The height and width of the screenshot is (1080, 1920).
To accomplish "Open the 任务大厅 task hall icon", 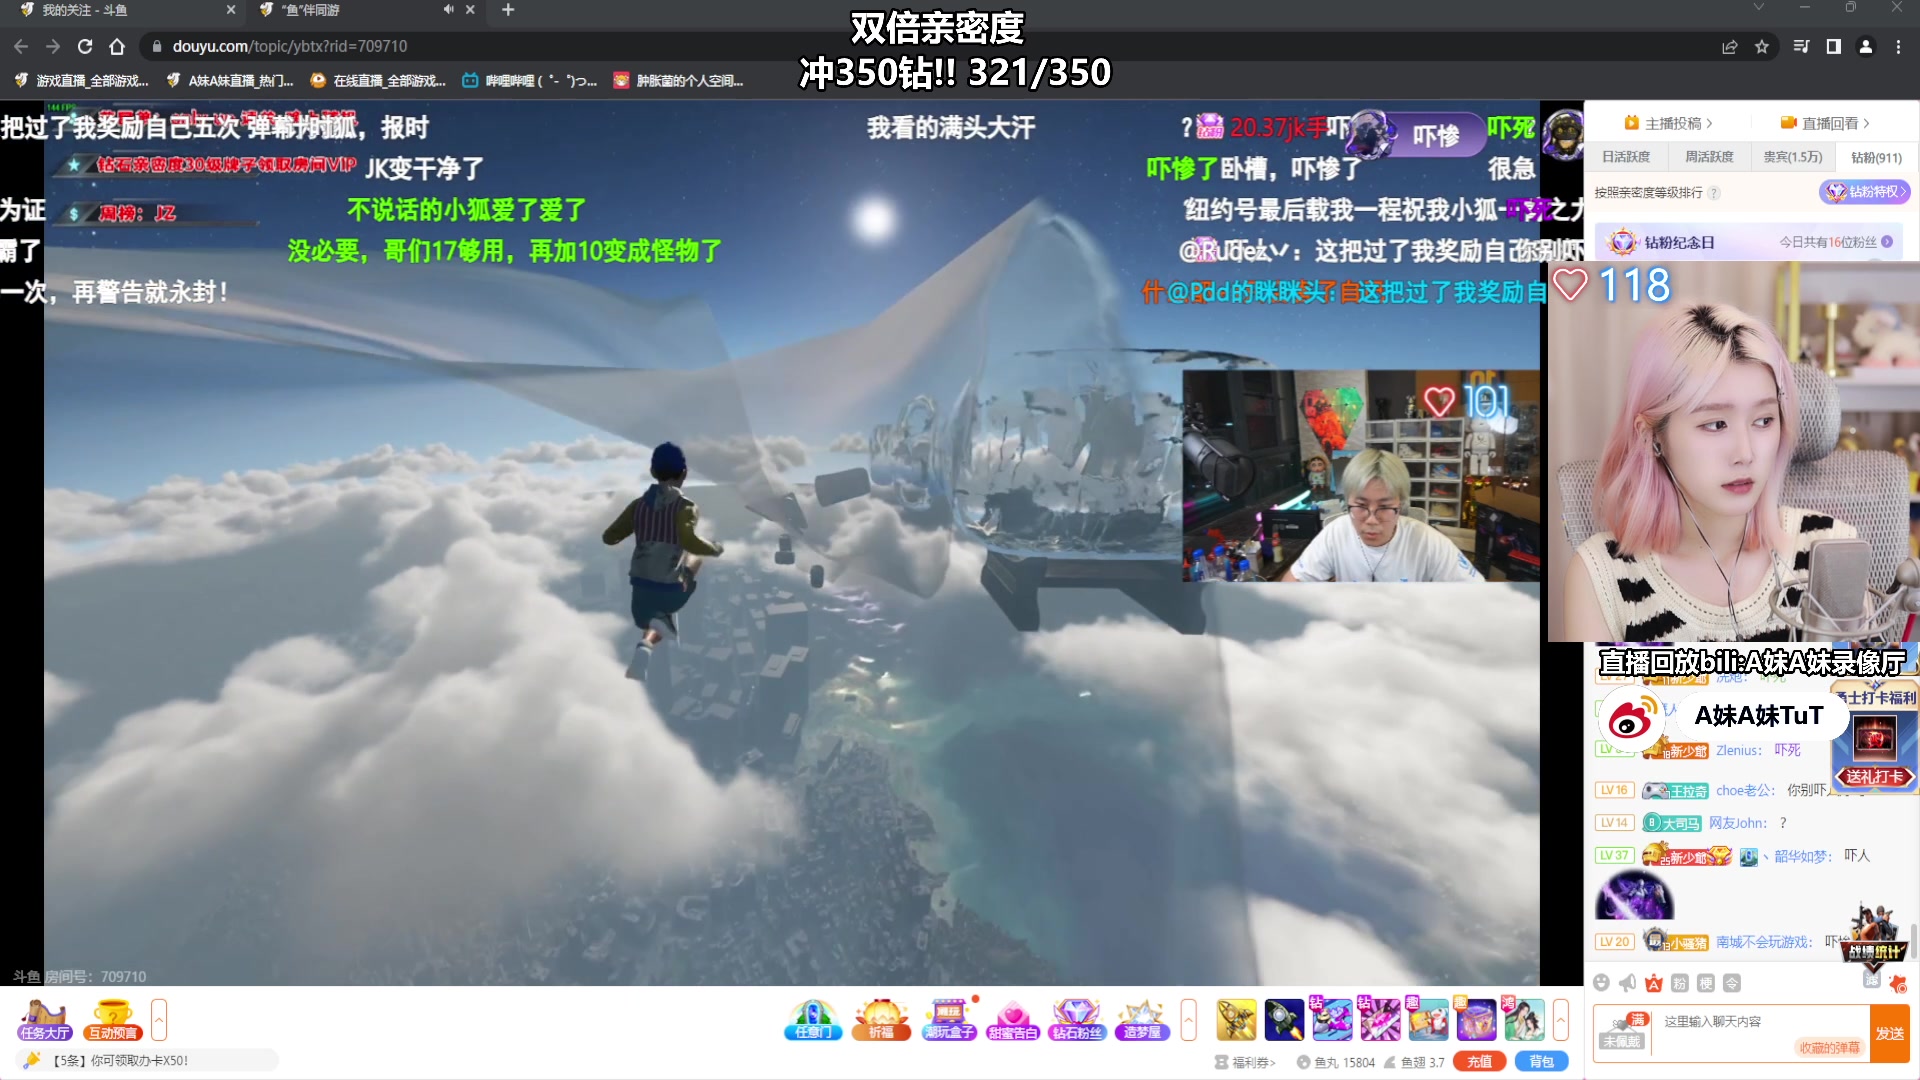I will [44, 1020].
